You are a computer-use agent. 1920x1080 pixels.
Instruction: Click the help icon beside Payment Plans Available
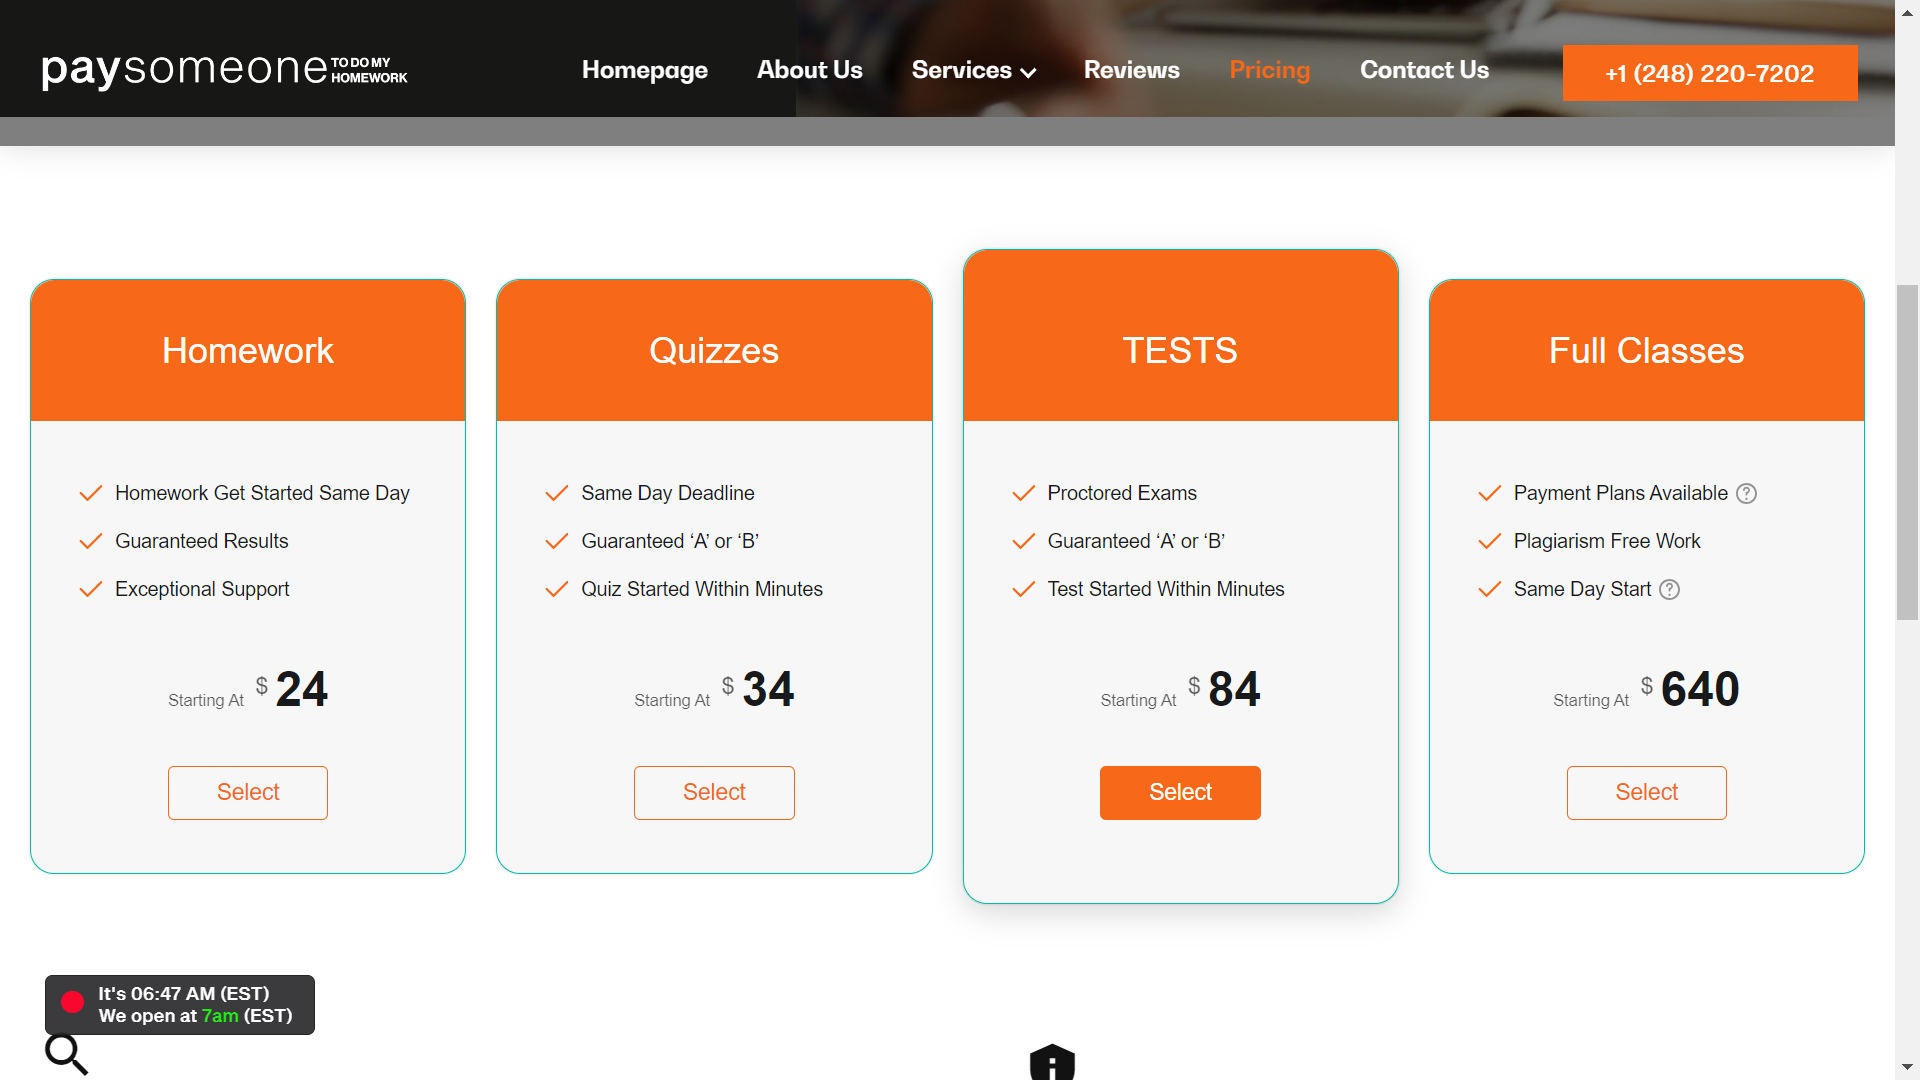[1746, 493]
